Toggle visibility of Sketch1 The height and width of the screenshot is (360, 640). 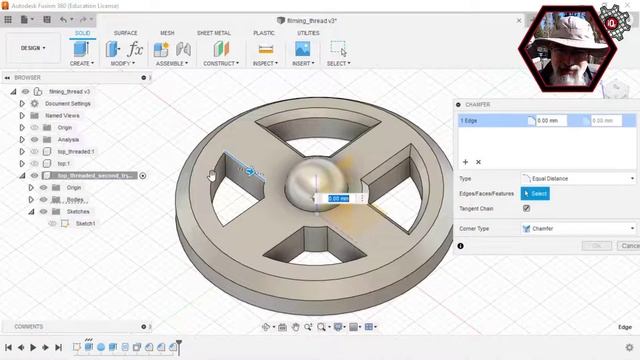[53, 224]
